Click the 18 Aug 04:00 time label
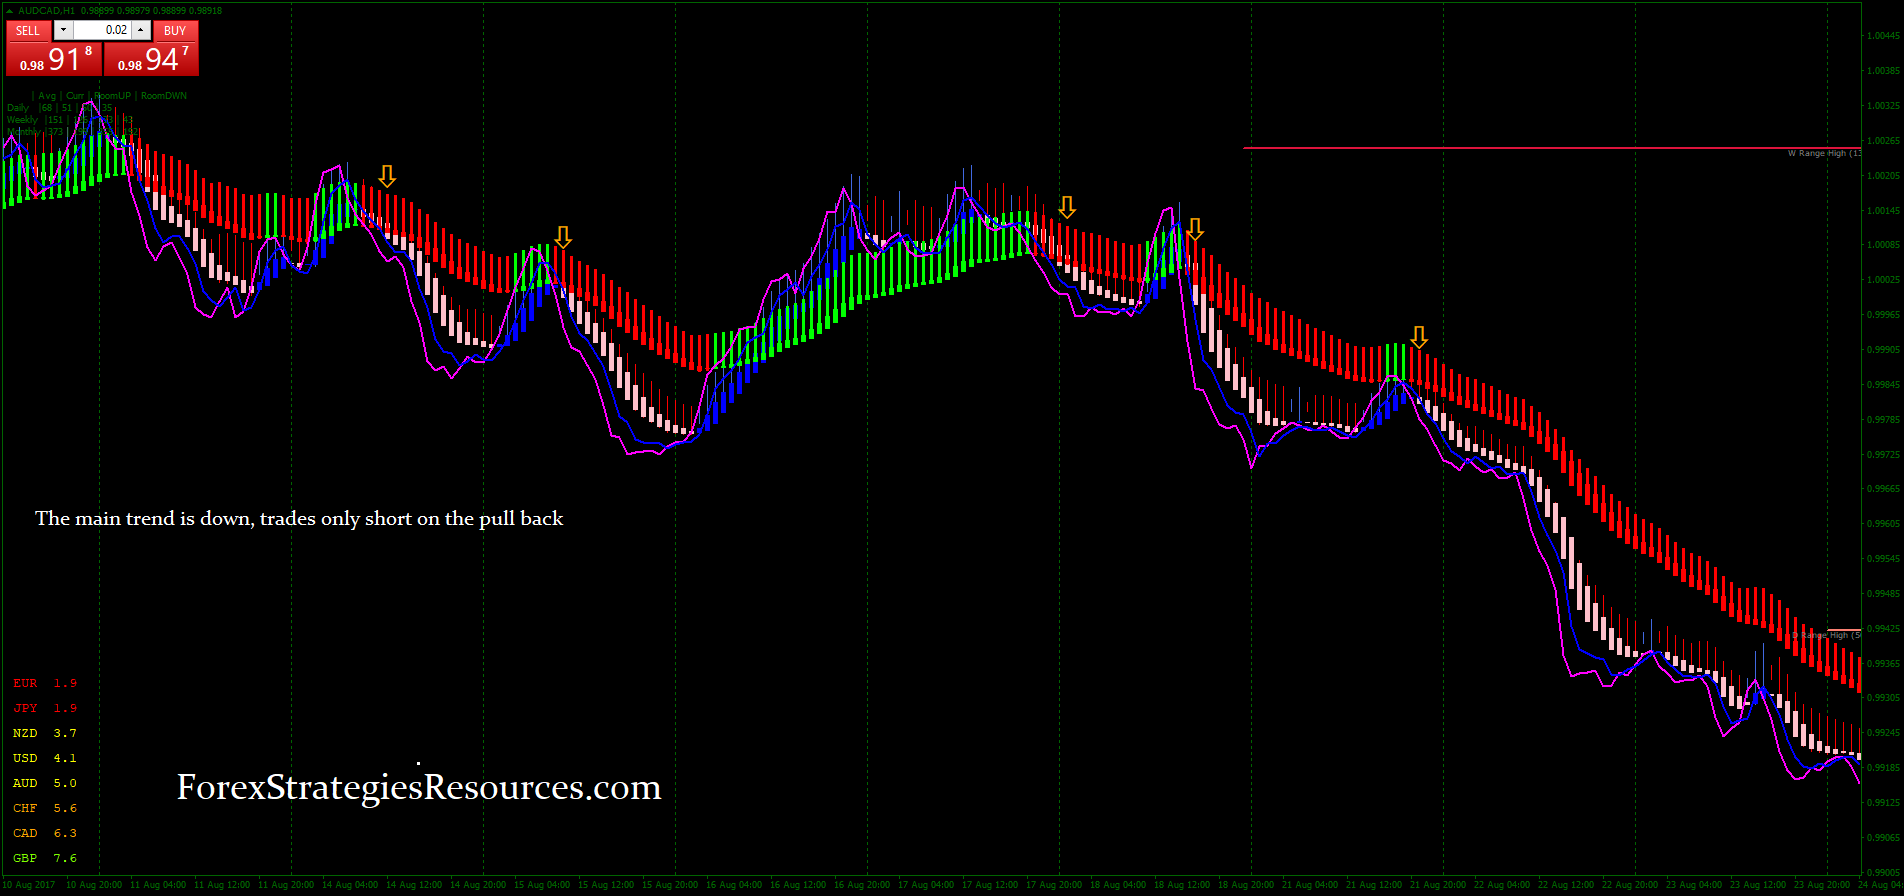The height and width of the screenshot is (896, 1904). 1118,885
